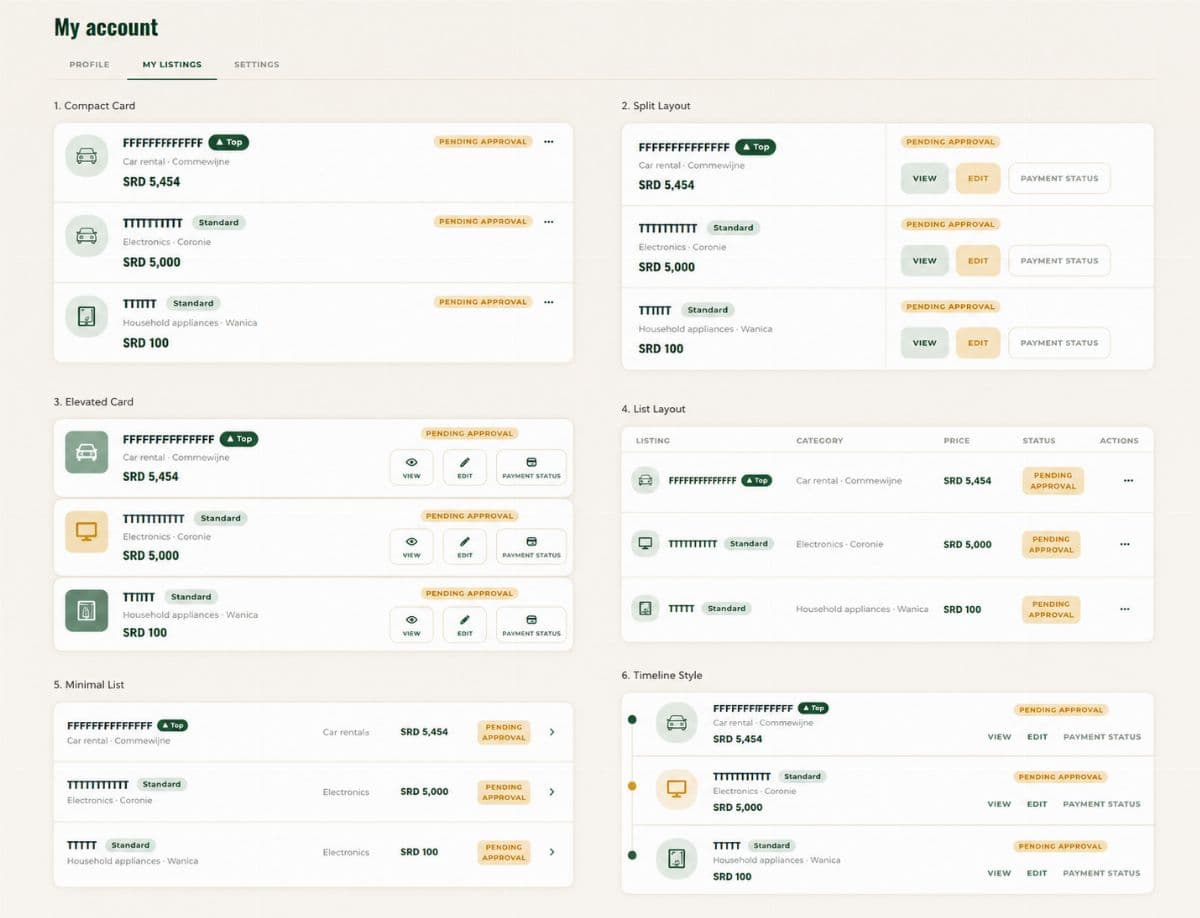The width and height of the screenshot is (1200, 918).
Task: Click PAYMENT STATUS link for Timeline SRD 5,454 listing
Action: 1102,737
